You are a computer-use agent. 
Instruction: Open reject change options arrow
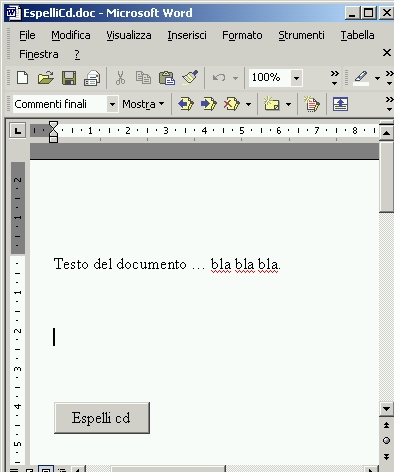(248, 104)
